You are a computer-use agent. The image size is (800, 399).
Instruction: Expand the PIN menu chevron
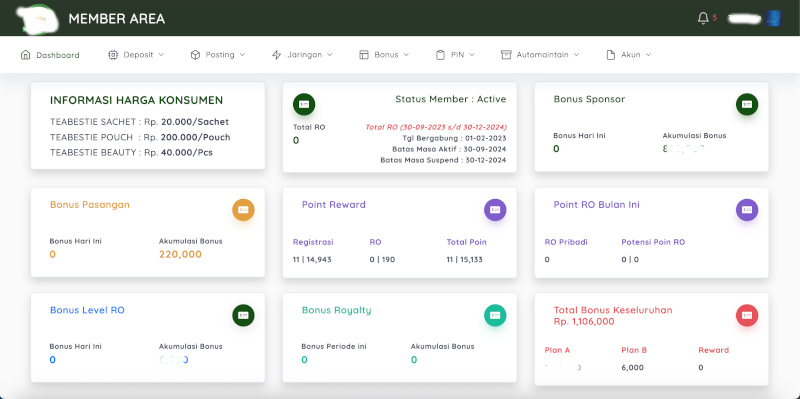pos(472,55)
